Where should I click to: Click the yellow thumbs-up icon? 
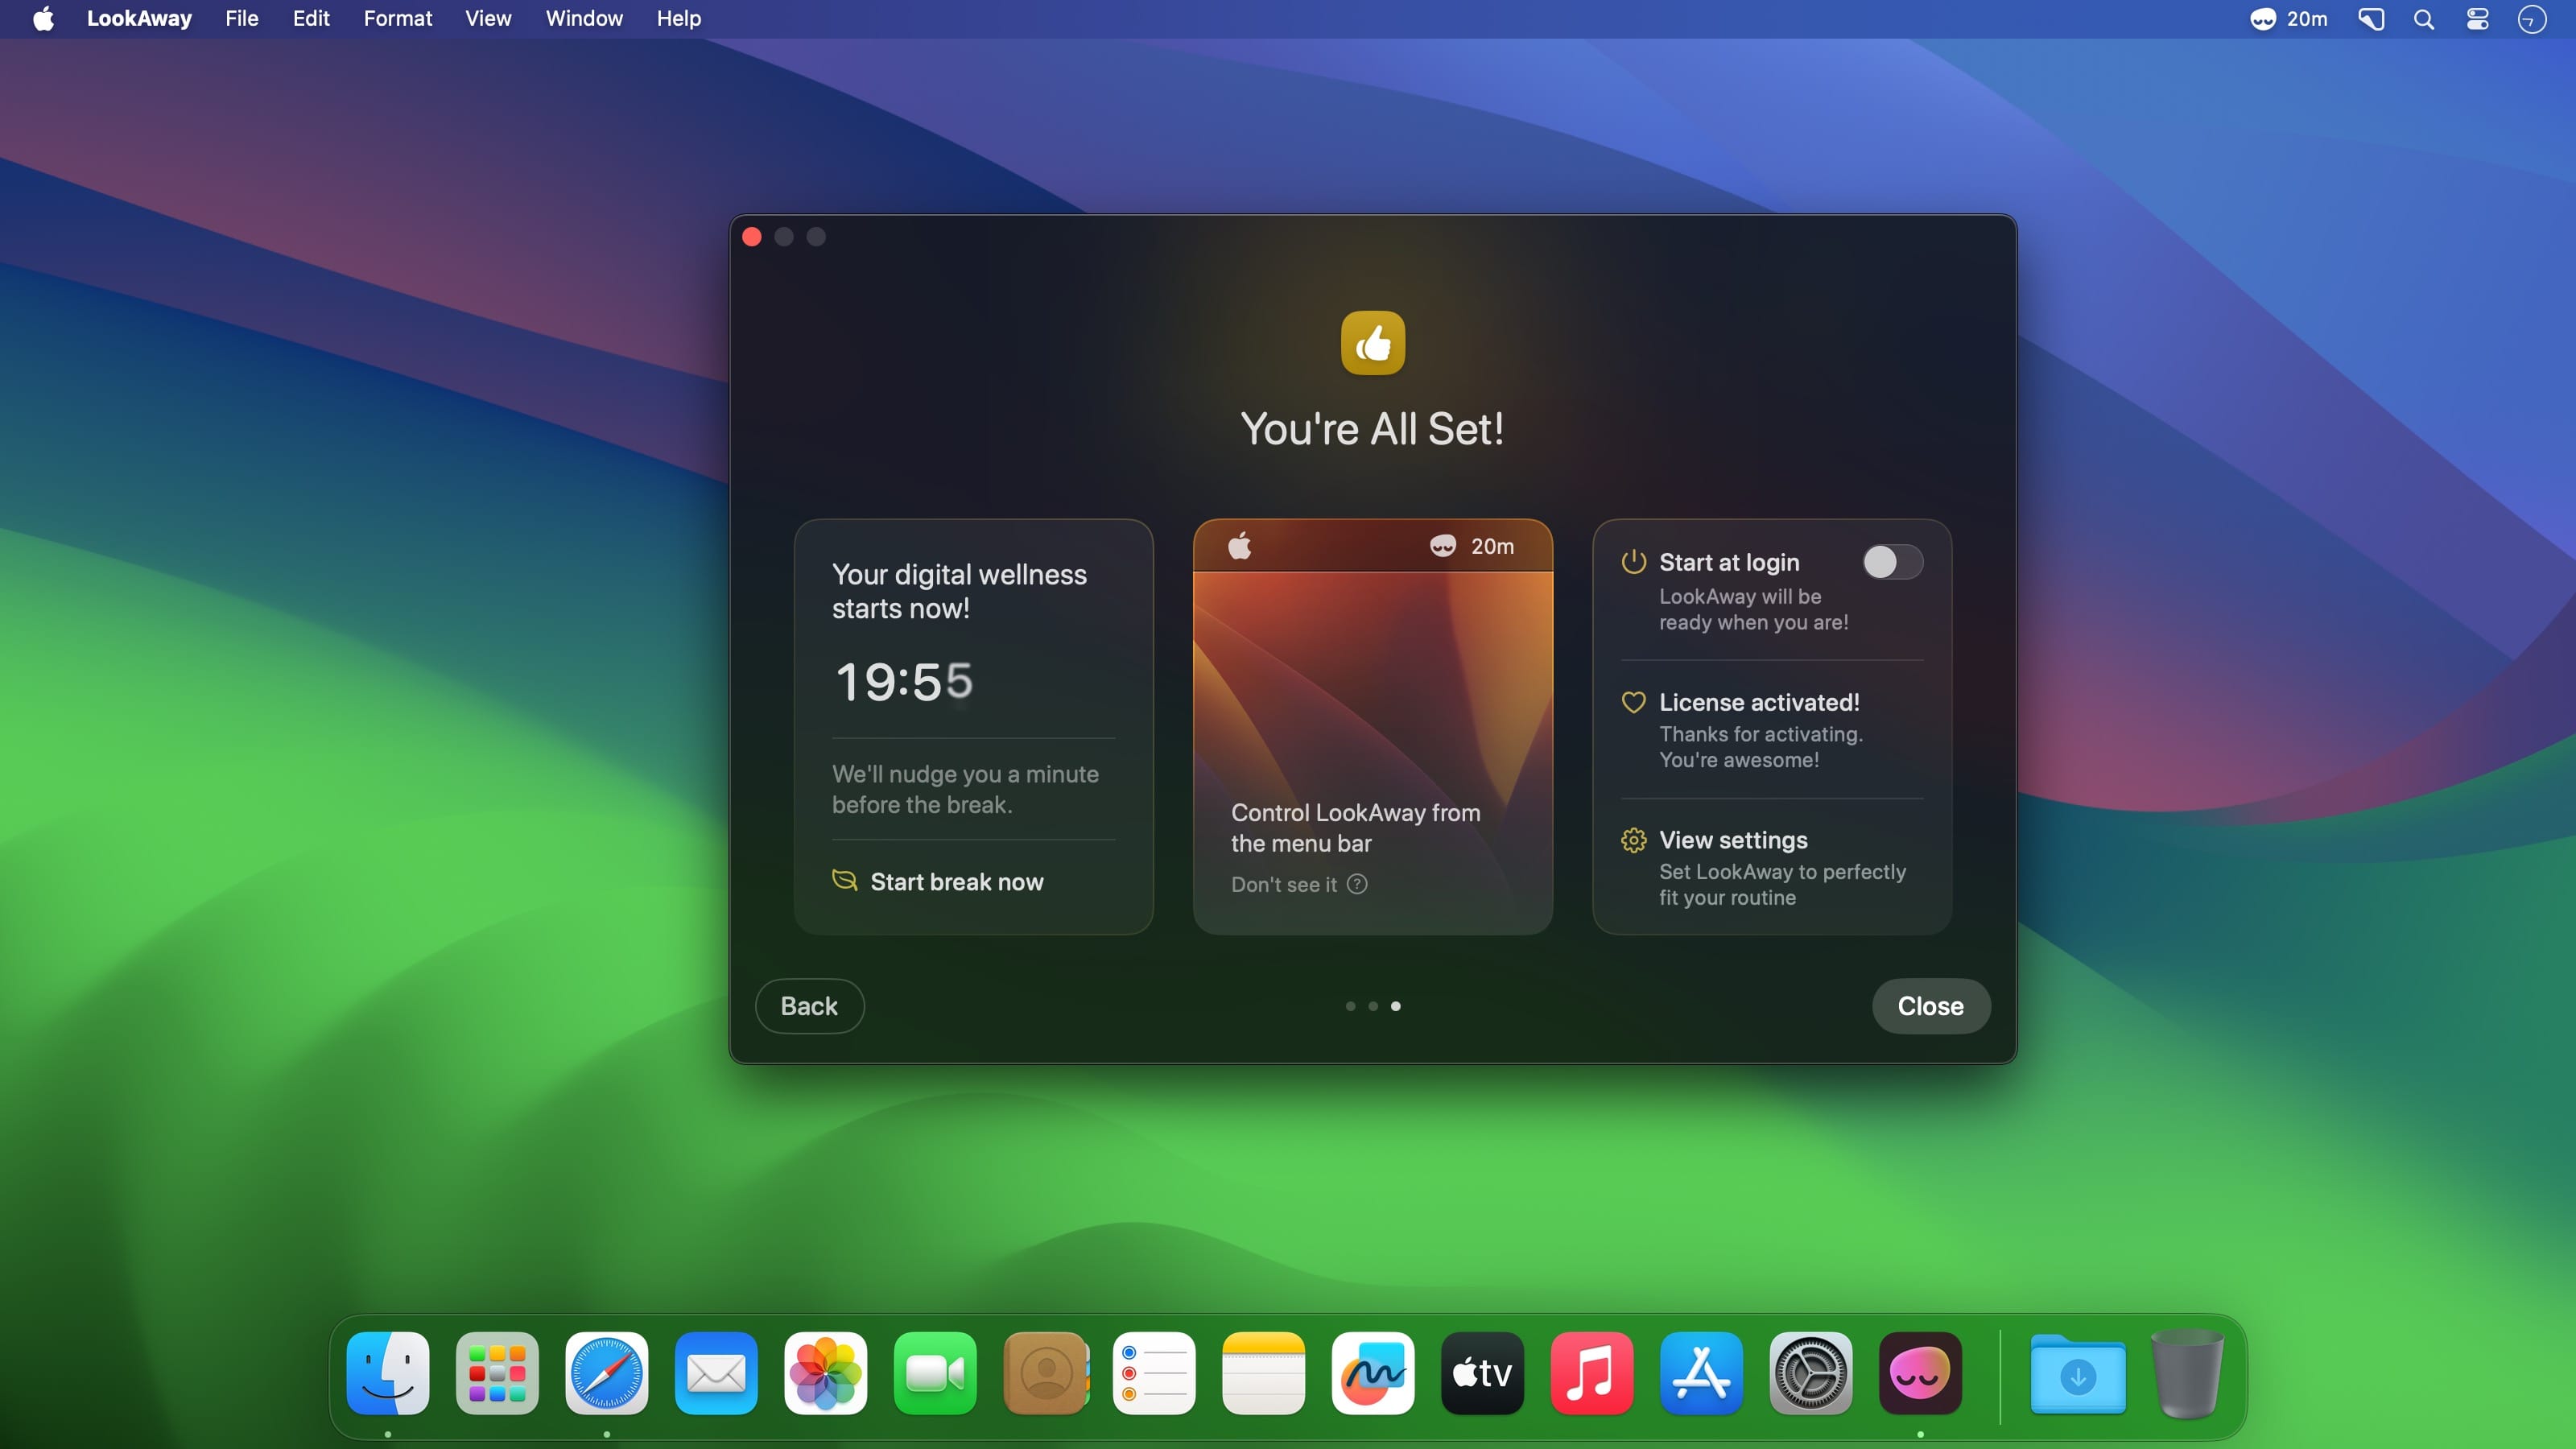(x=1372, y=343)
